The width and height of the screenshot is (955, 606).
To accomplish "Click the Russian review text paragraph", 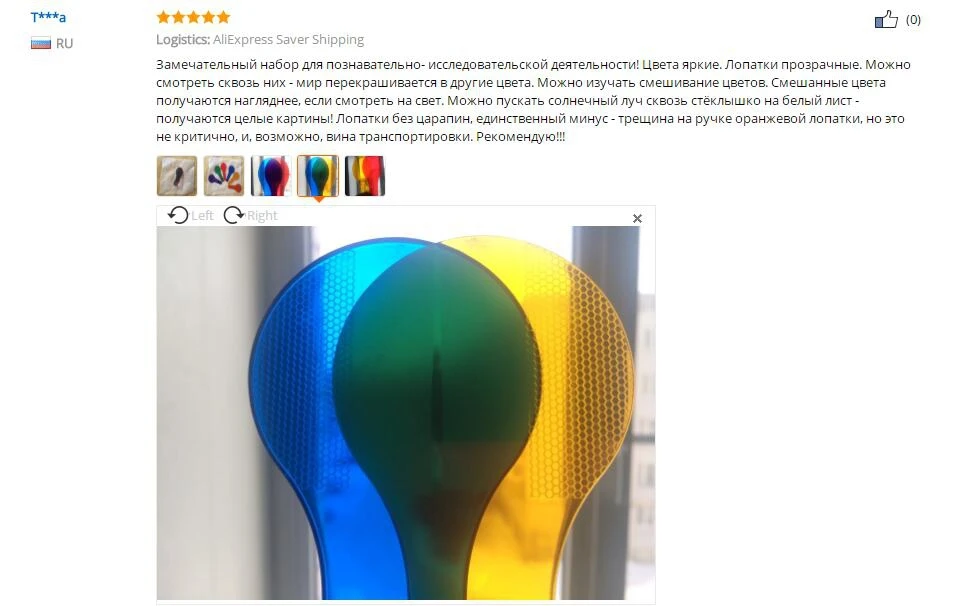I will [x=534, y=100].
